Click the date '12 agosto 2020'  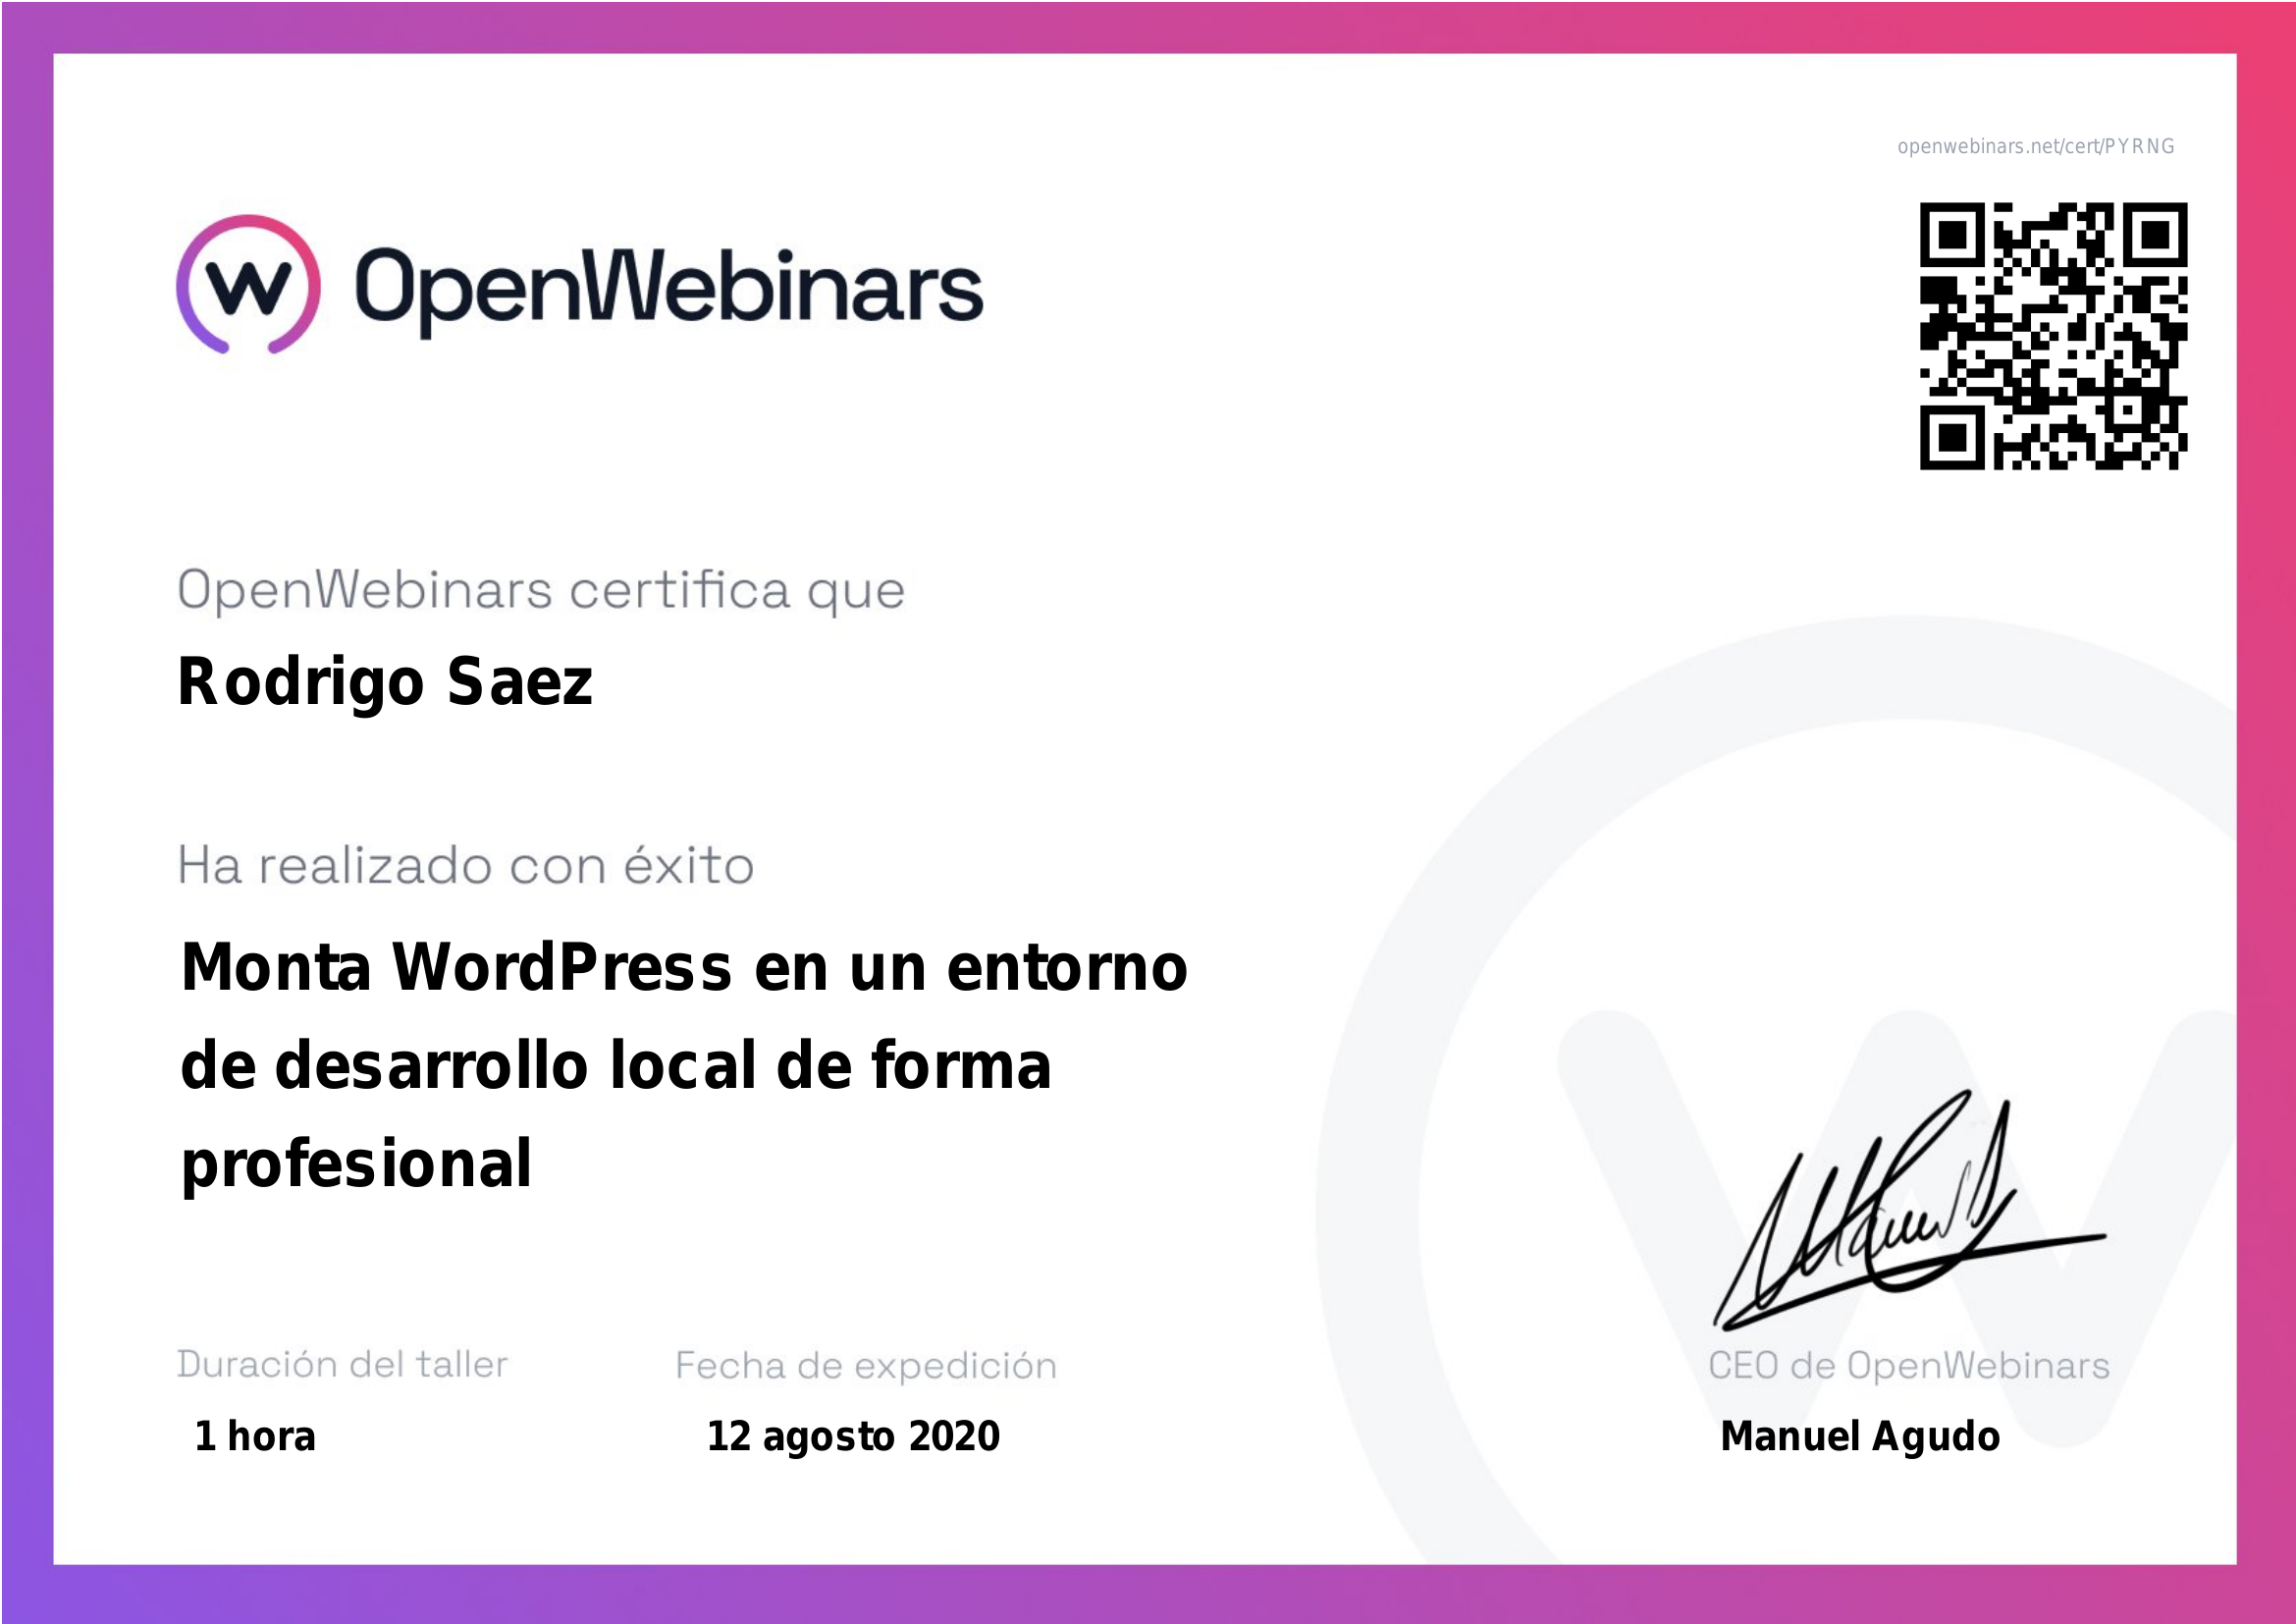pyautogui.click(x=853, y=1437)
